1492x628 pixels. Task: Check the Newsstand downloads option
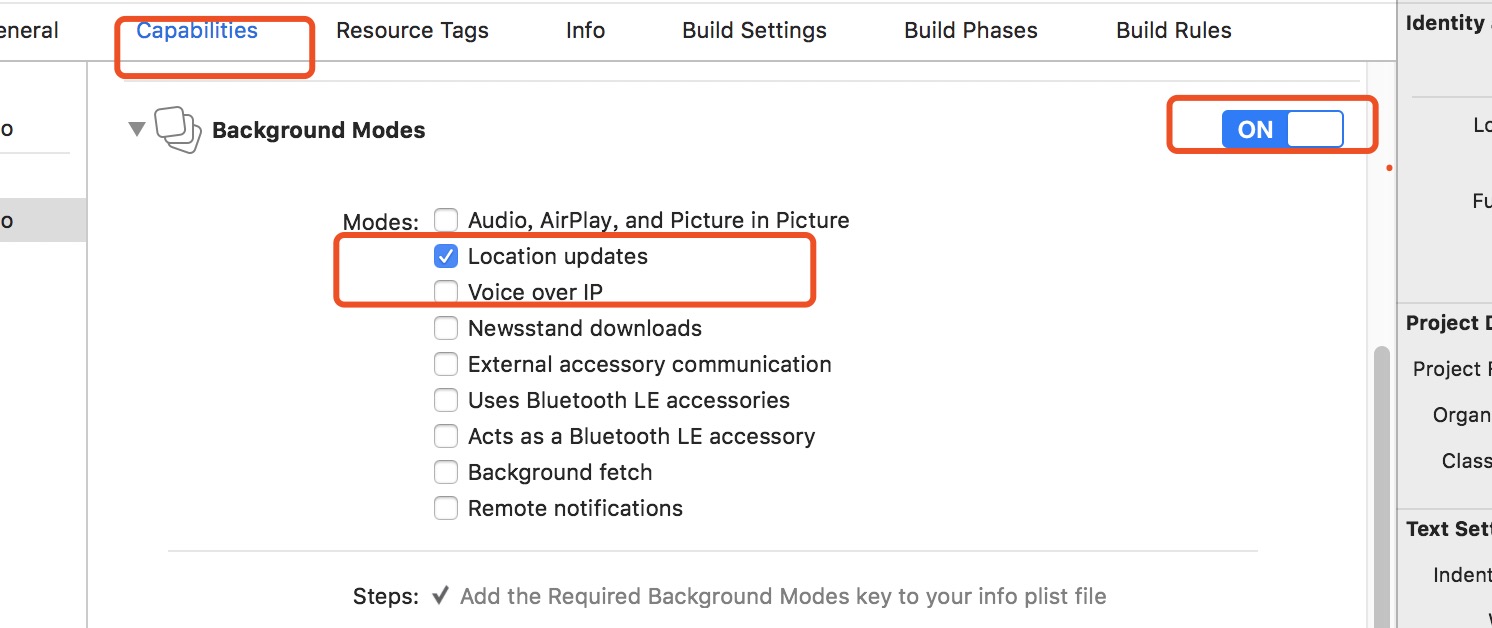[446, 328]
